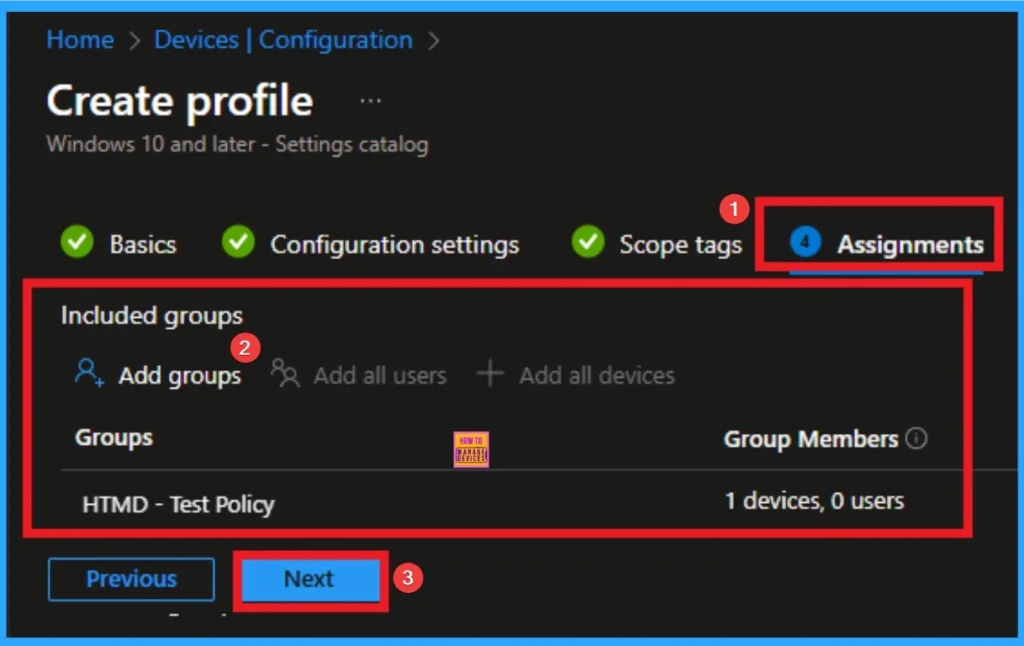1024x646 pixels.
Task: Select the HTMD - Test Policy group row
Action: click(178, 504)
